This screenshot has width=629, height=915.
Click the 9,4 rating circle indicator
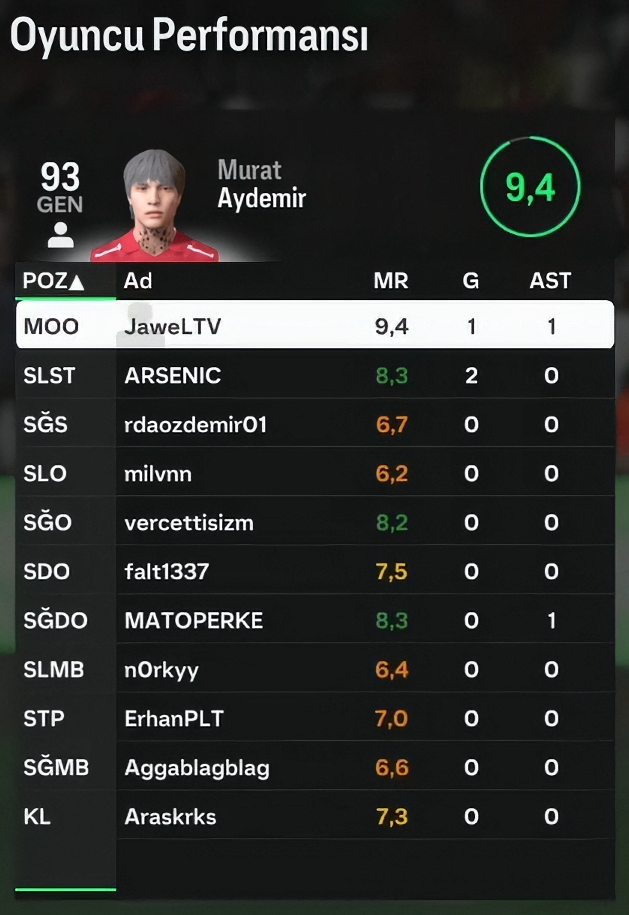click(x=530, y=187)
